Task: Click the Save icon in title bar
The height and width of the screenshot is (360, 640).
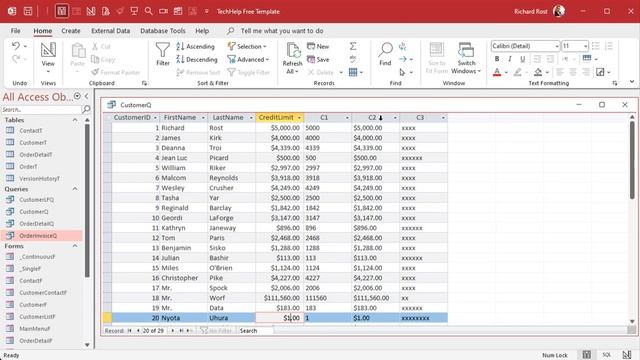Action: [28, 11]
